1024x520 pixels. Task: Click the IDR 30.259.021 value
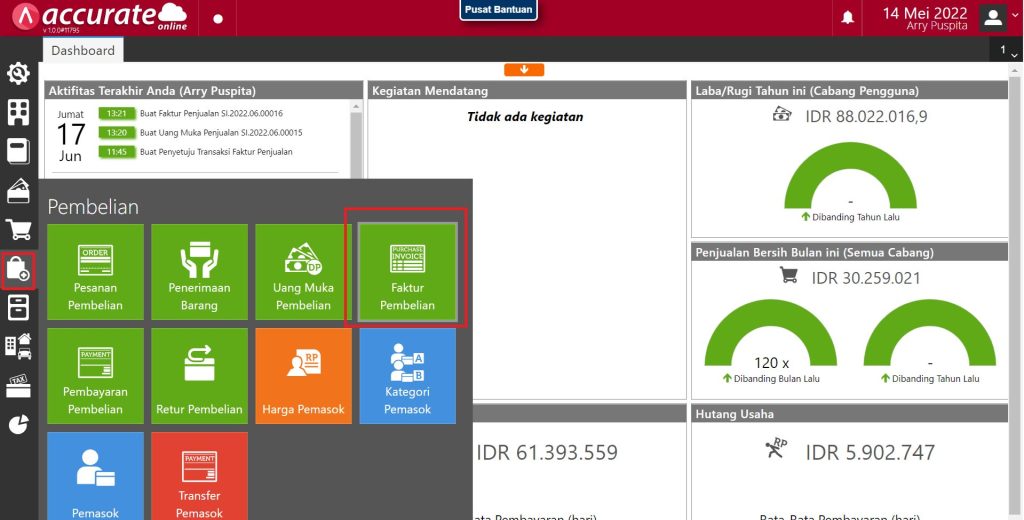click(865, 278)
